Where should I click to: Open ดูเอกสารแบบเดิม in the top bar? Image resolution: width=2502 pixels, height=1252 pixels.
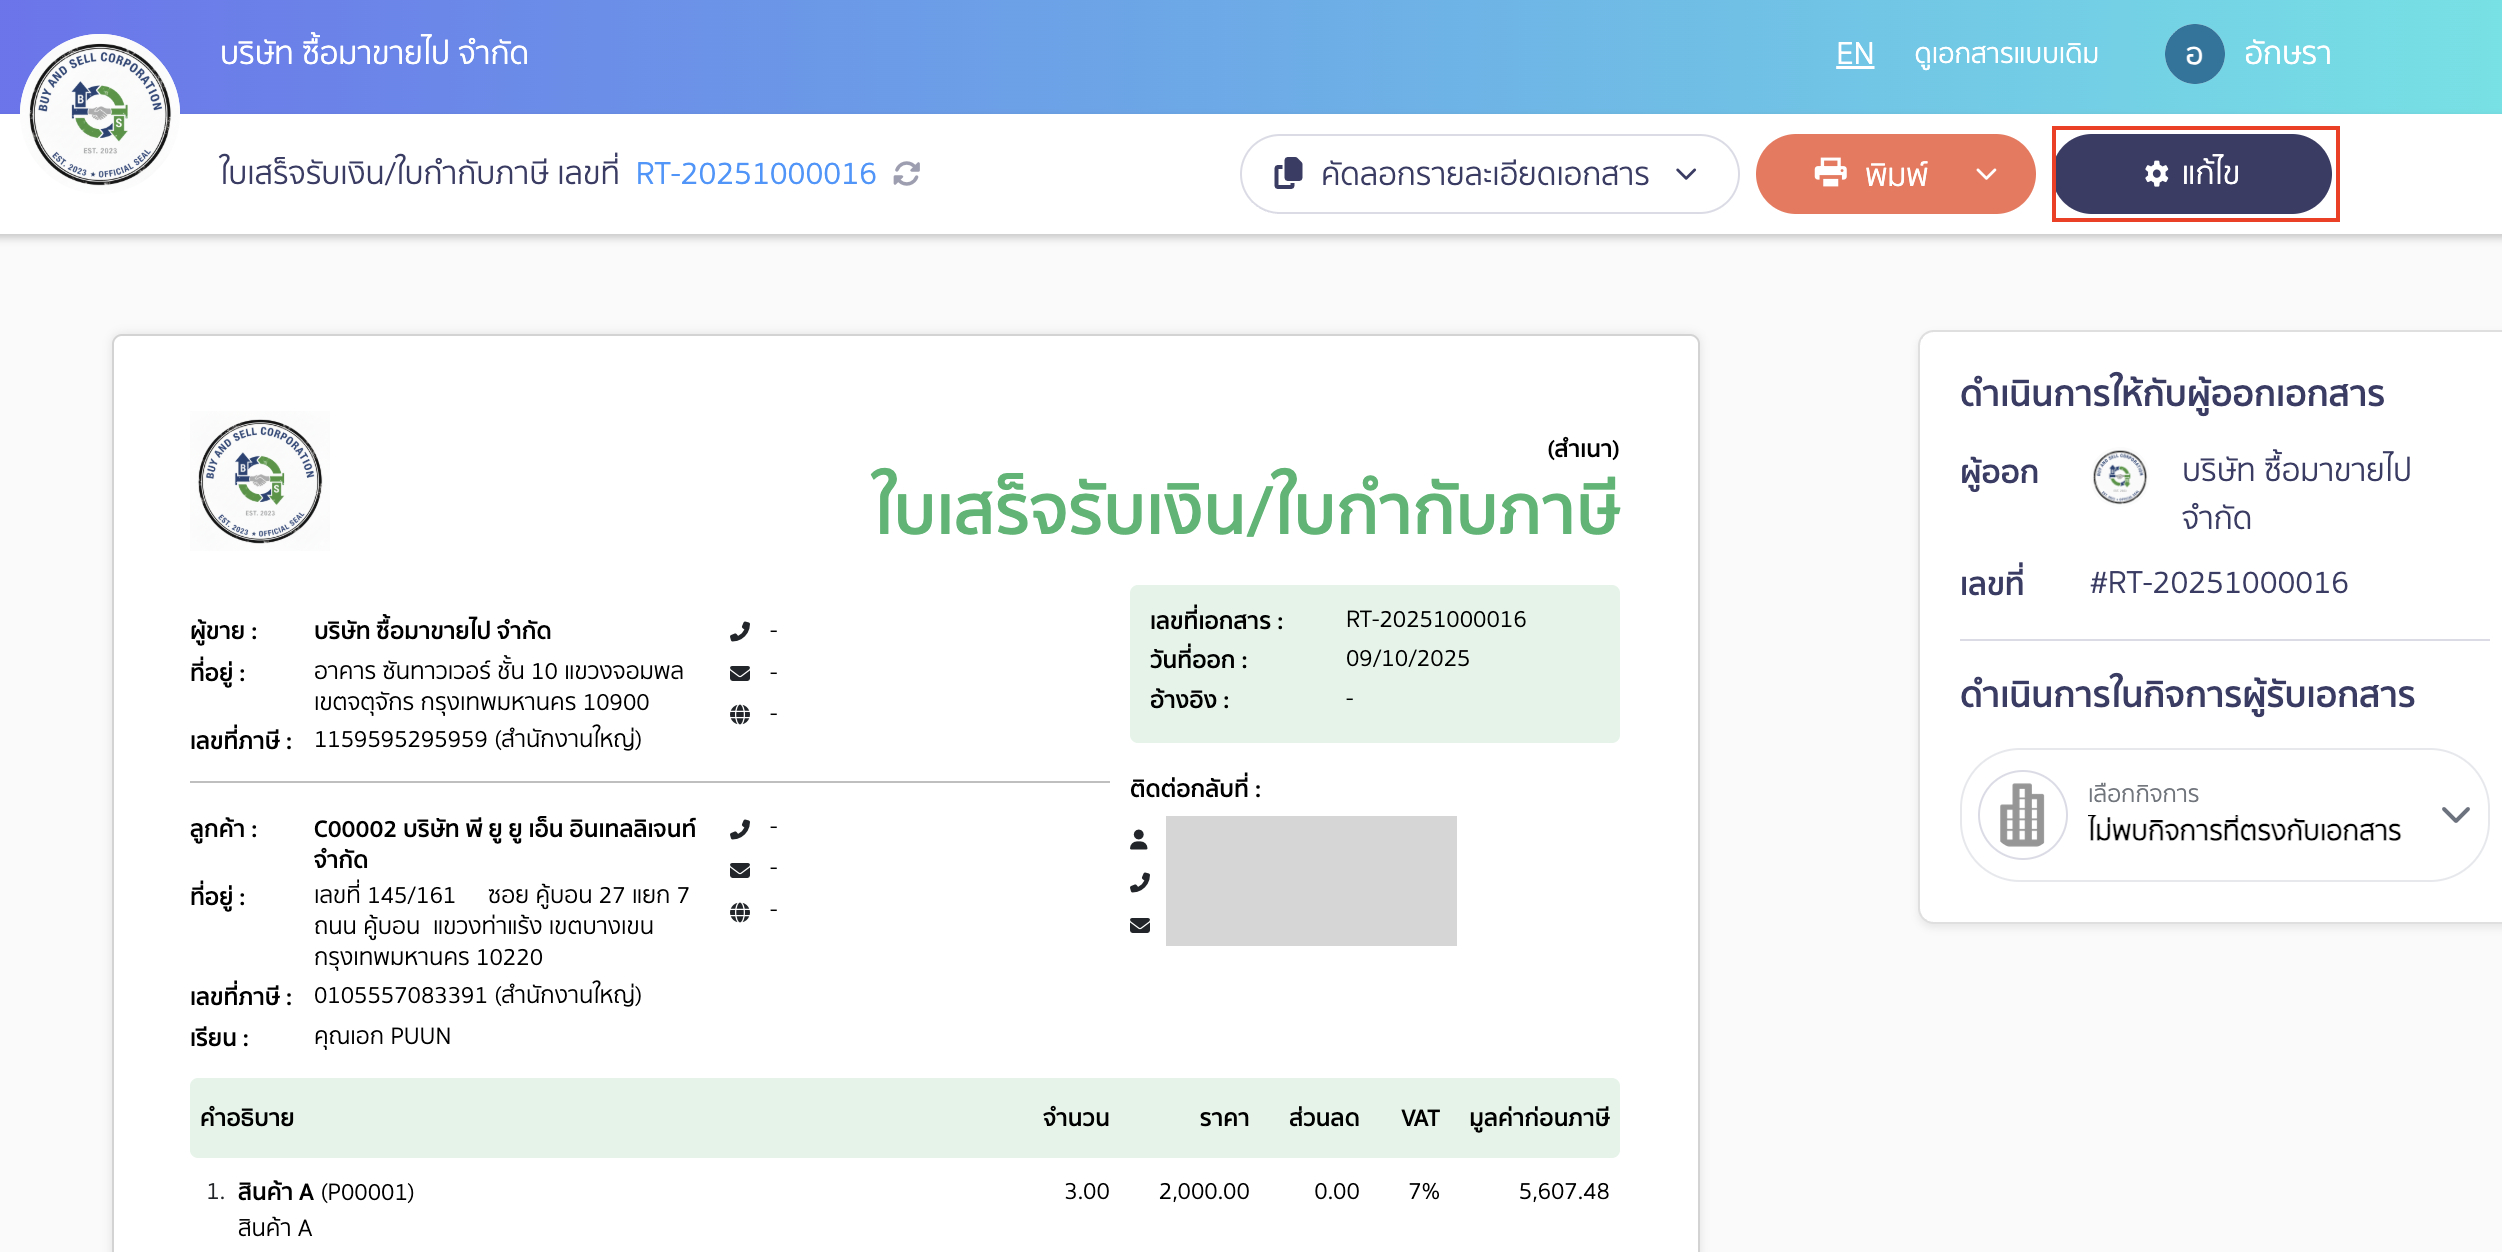pyautogui.click(x=2006, y=53)
